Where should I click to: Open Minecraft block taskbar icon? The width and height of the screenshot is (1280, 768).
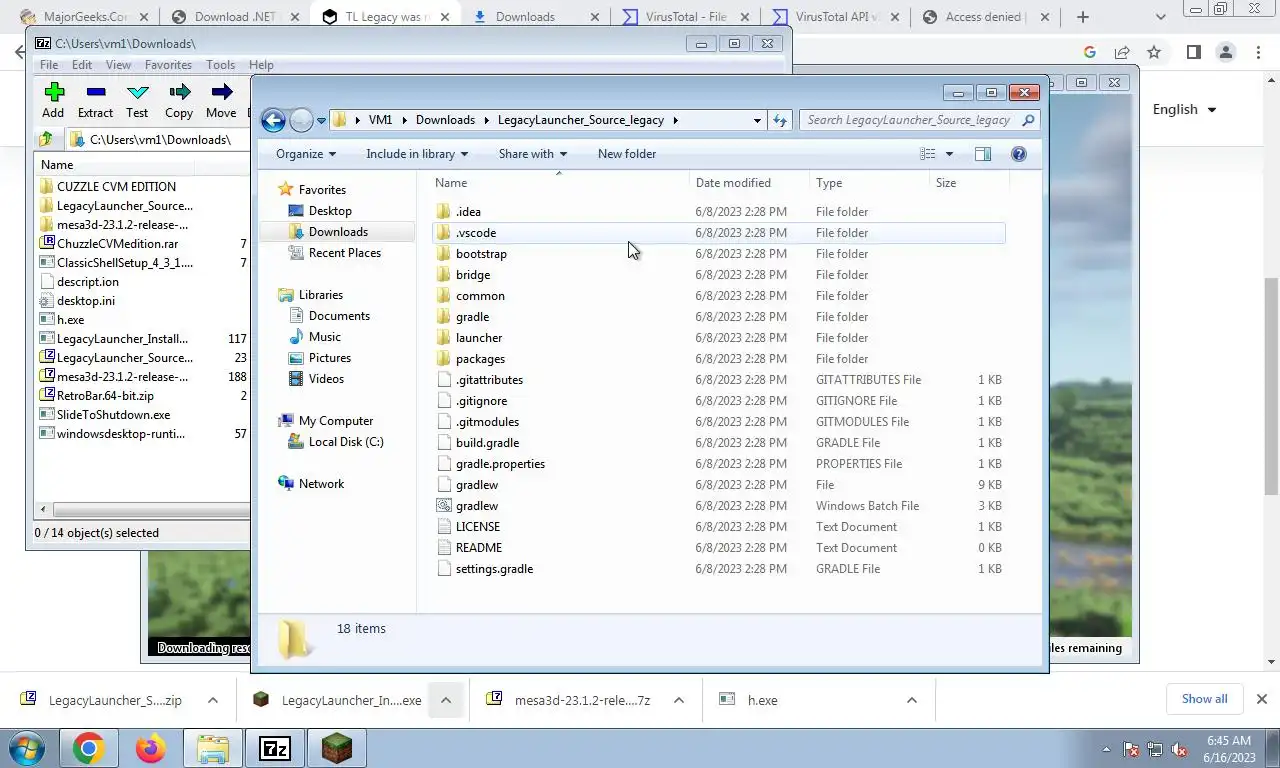(x=337, y=748)
